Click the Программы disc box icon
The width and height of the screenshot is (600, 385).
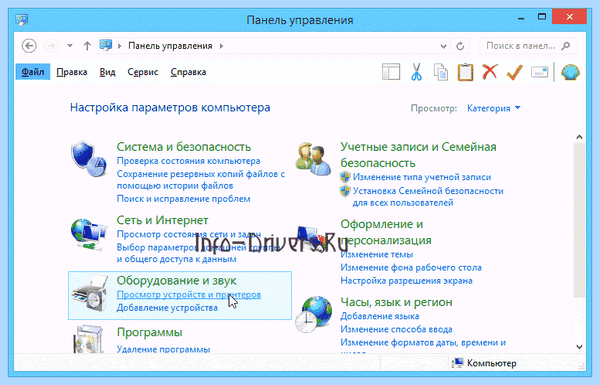pos(89,339)
